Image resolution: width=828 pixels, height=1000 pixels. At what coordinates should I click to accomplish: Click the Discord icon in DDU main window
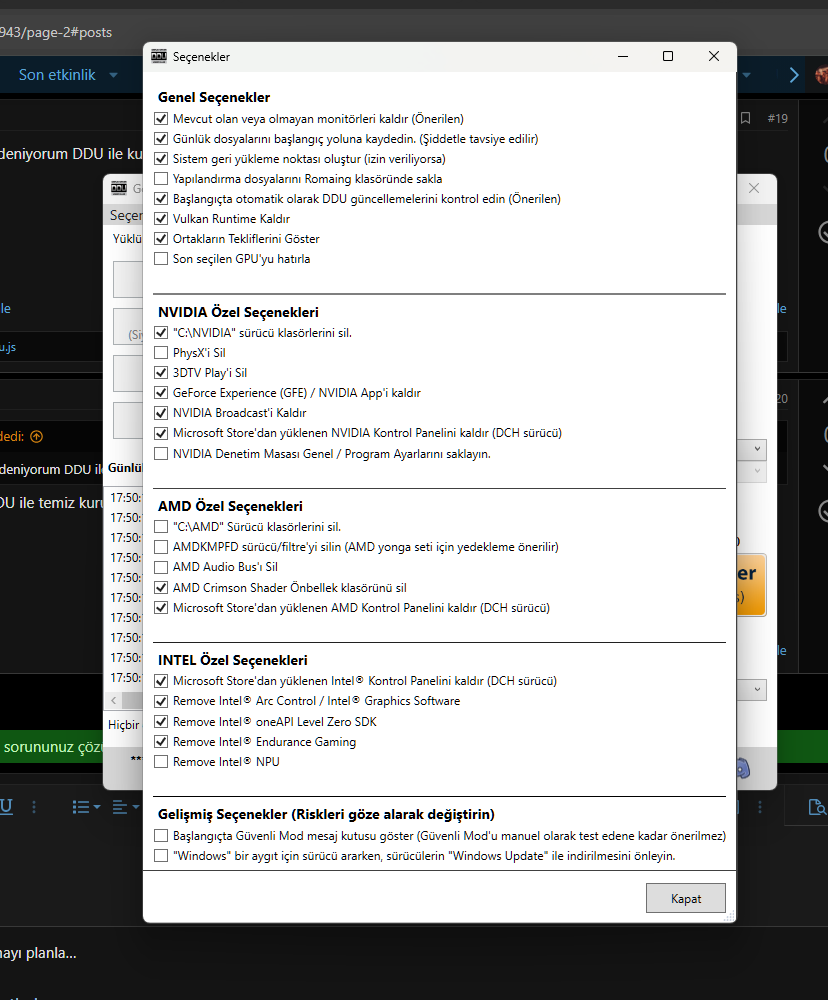(x=743, y=768)
